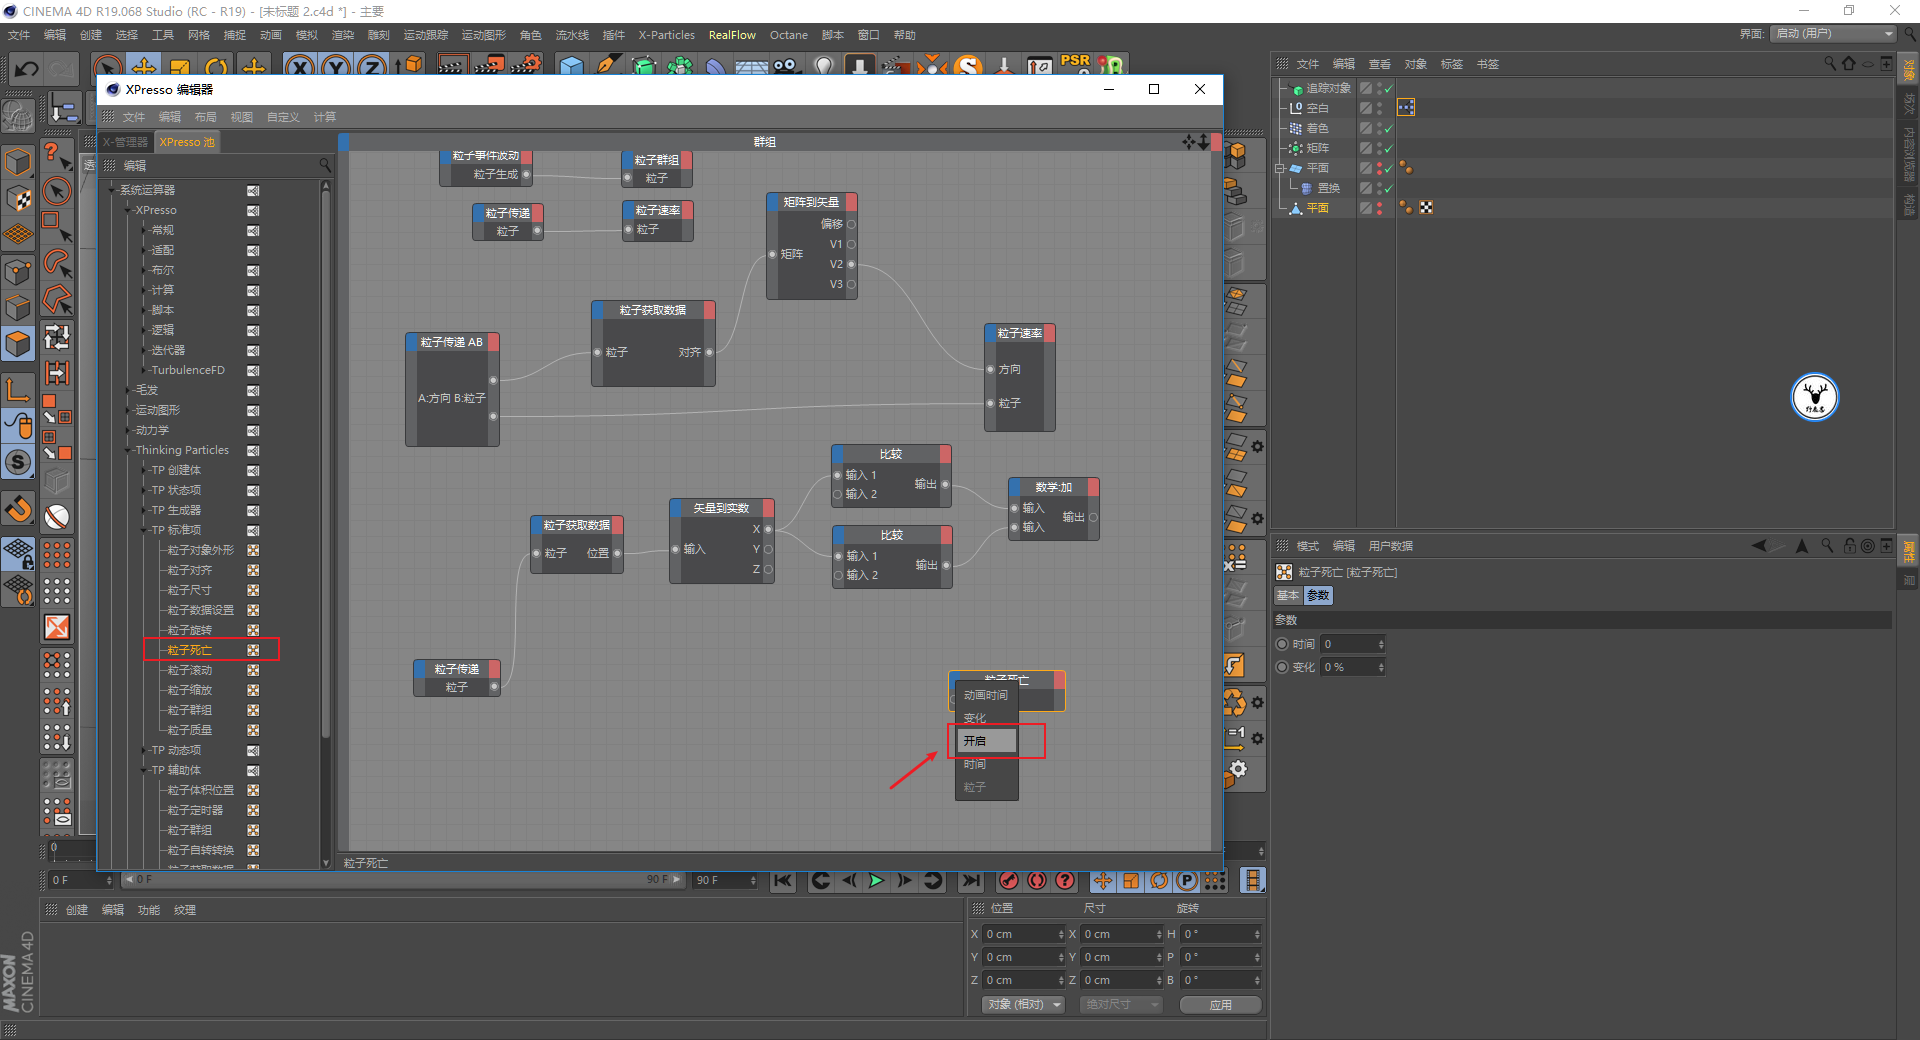Jump to the end of the animation
Viewport: 1920px width, 1040px height.
971,881
